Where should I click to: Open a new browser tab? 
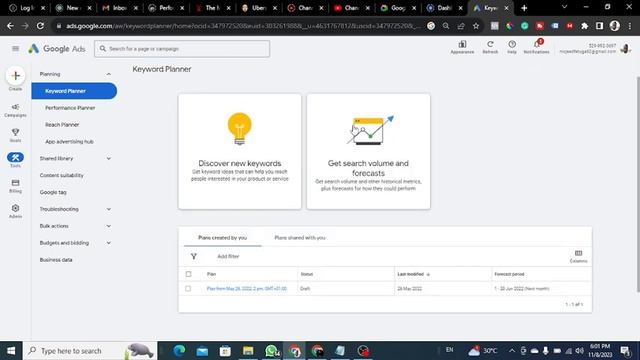tap(524, 8)
